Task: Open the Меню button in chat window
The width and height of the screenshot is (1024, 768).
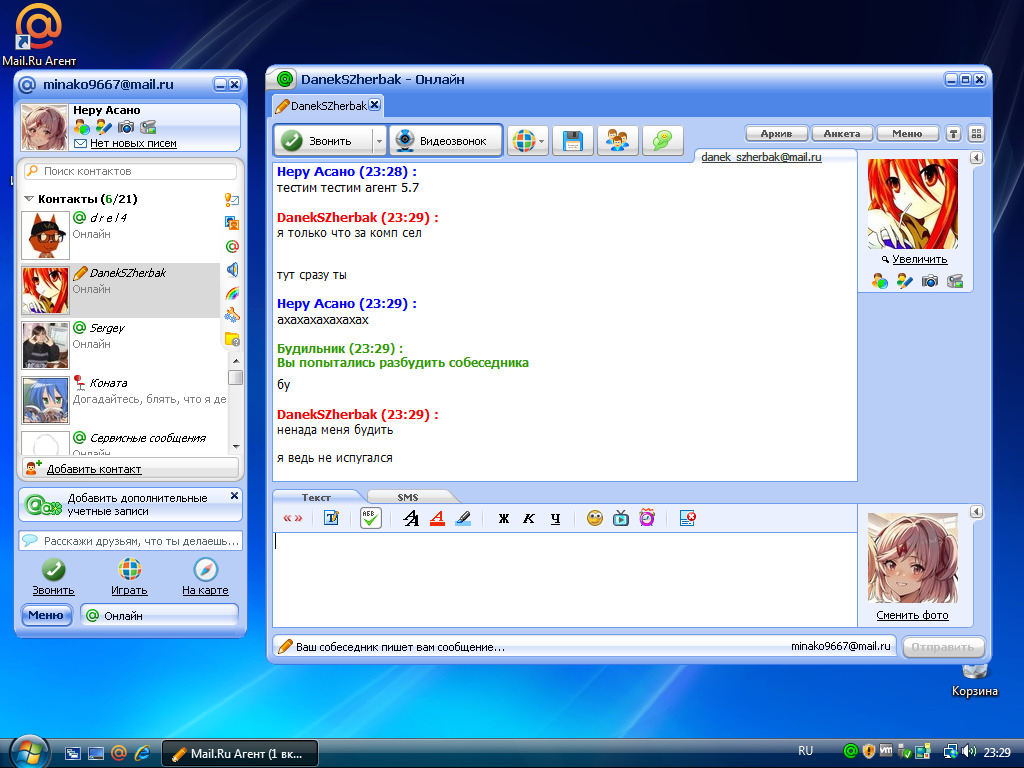Action: (906, 133)
